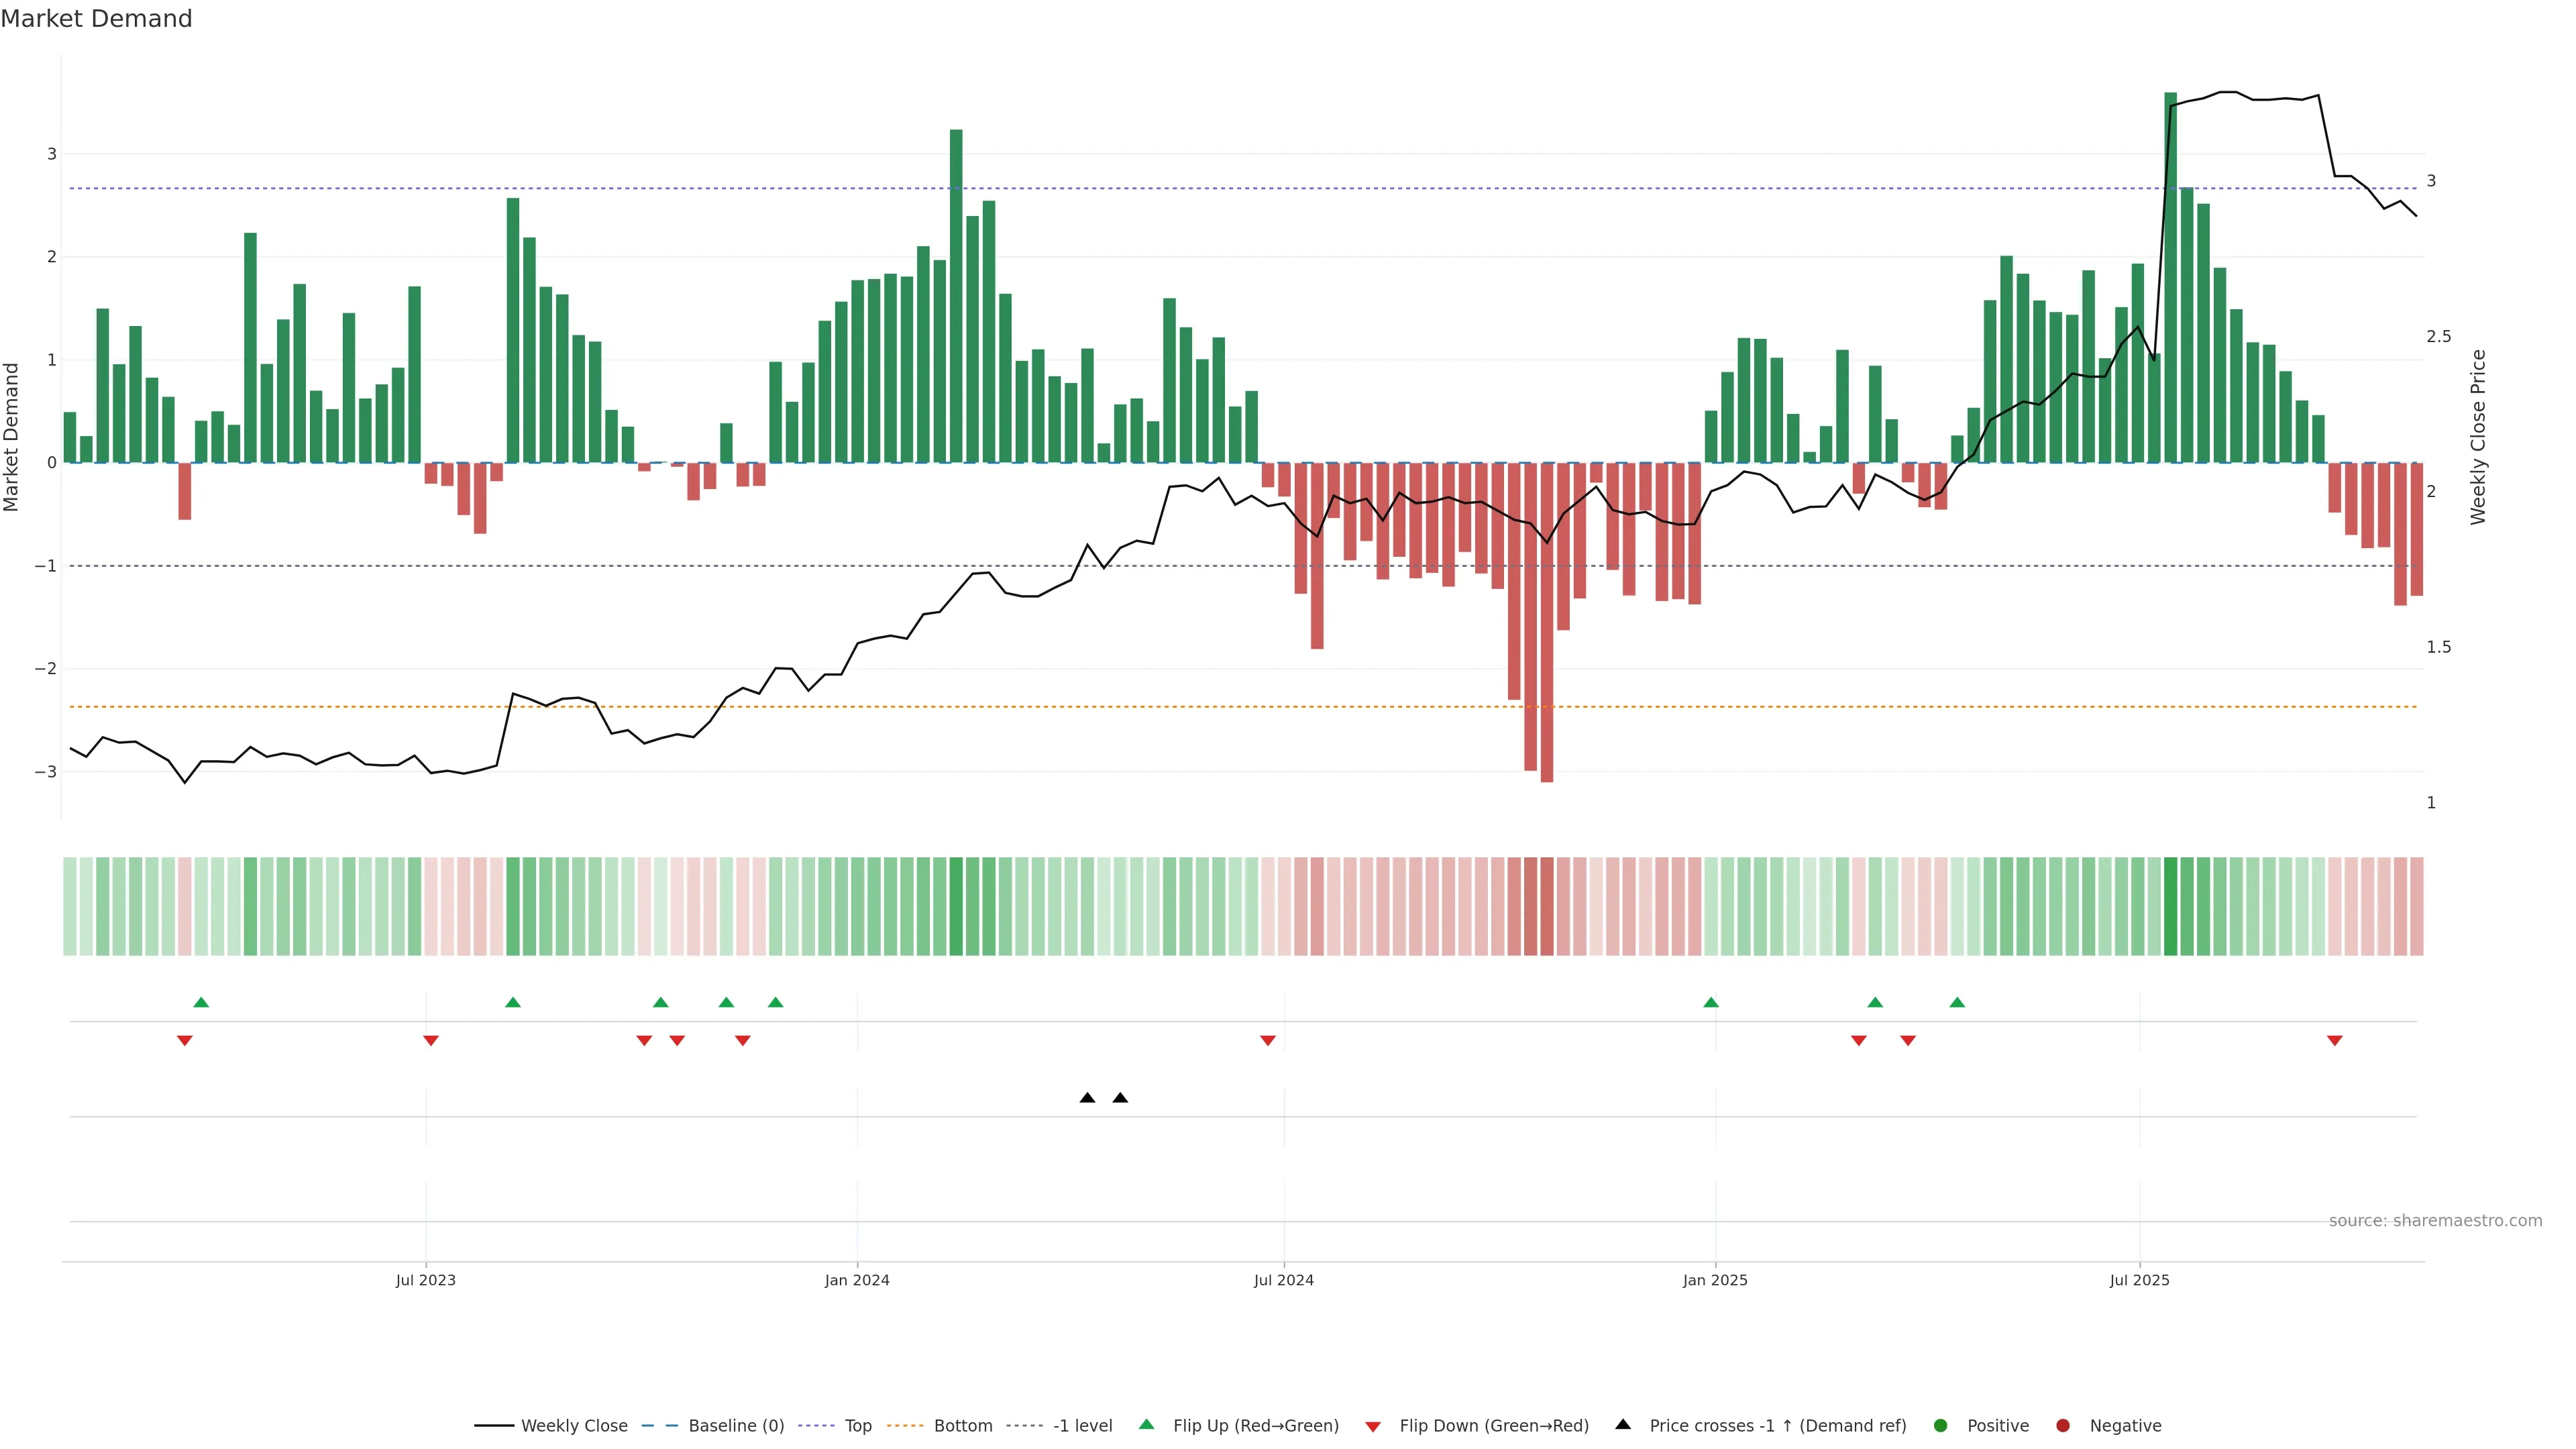Viewport: 2576px width, 1449px height.
Task: Click the Jan 2024 x-axis label
Action: tap(857, 1280)
